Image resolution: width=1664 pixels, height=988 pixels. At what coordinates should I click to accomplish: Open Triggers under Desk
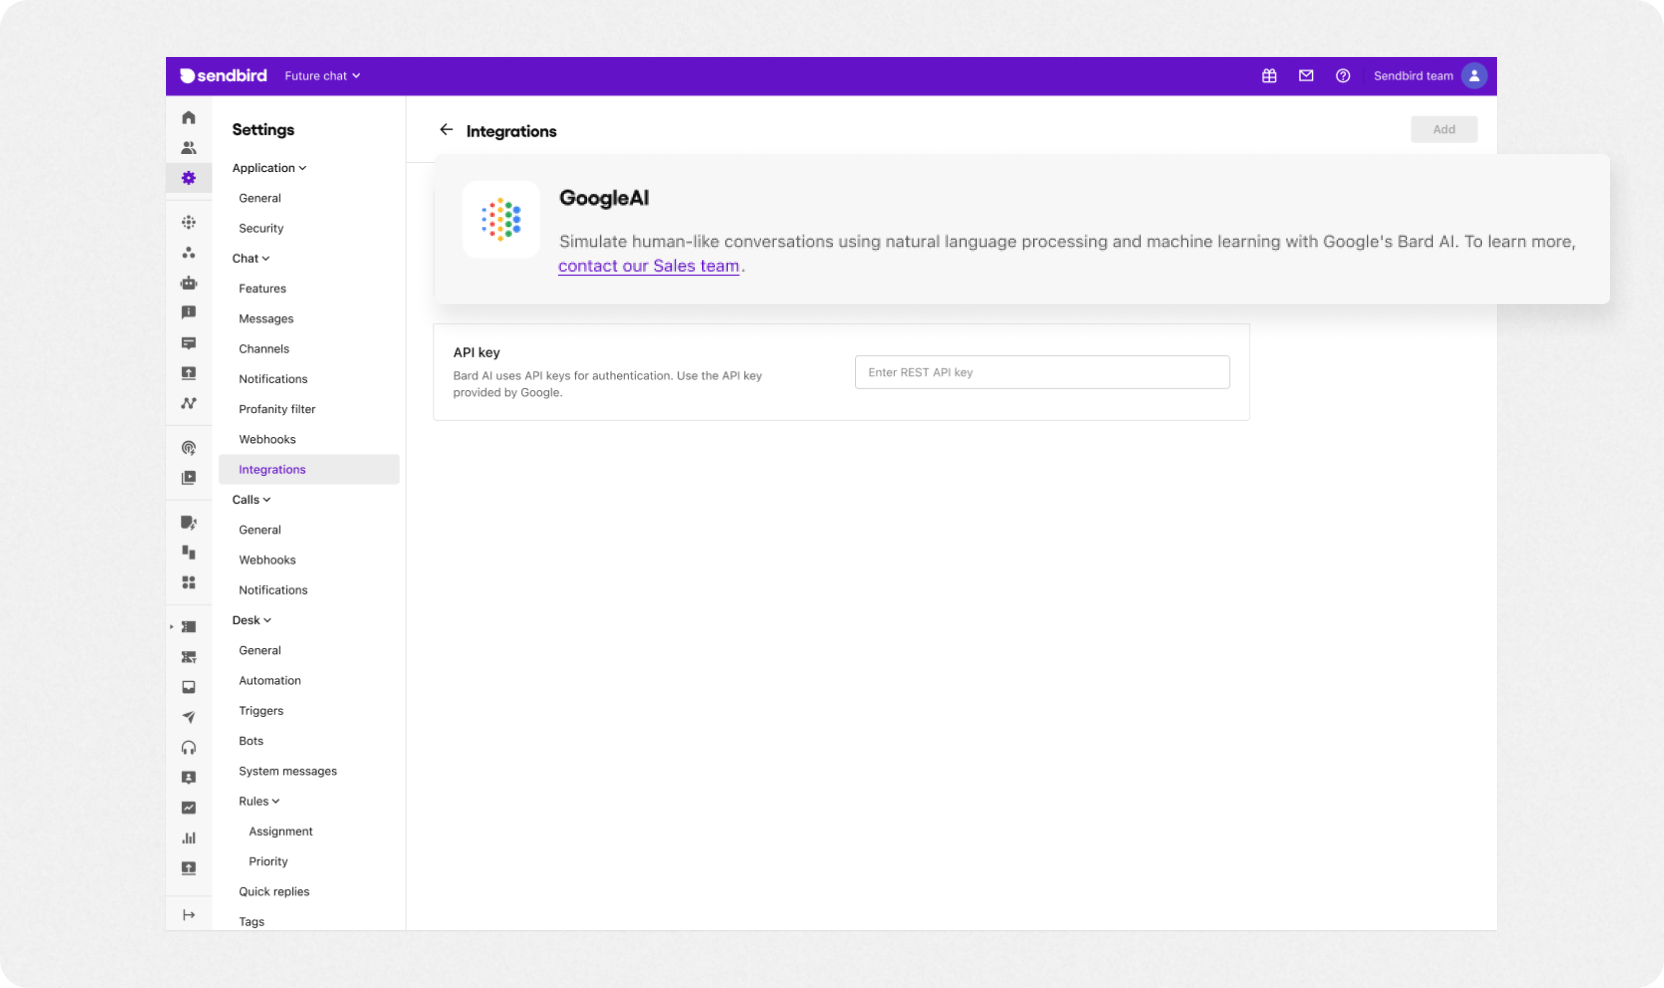coord(261,711)
